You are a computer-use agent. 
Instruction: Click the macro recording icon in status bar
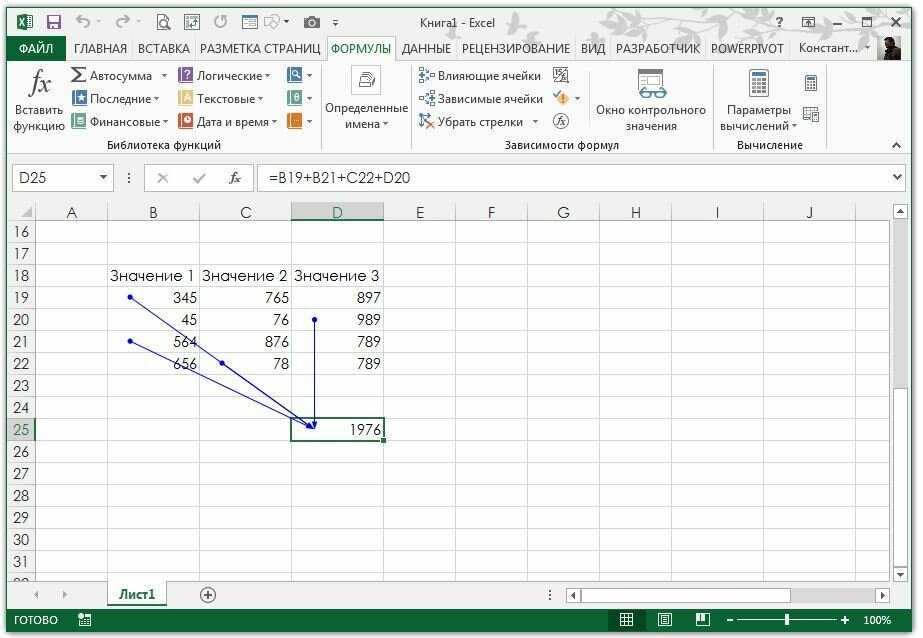[84, 620]
